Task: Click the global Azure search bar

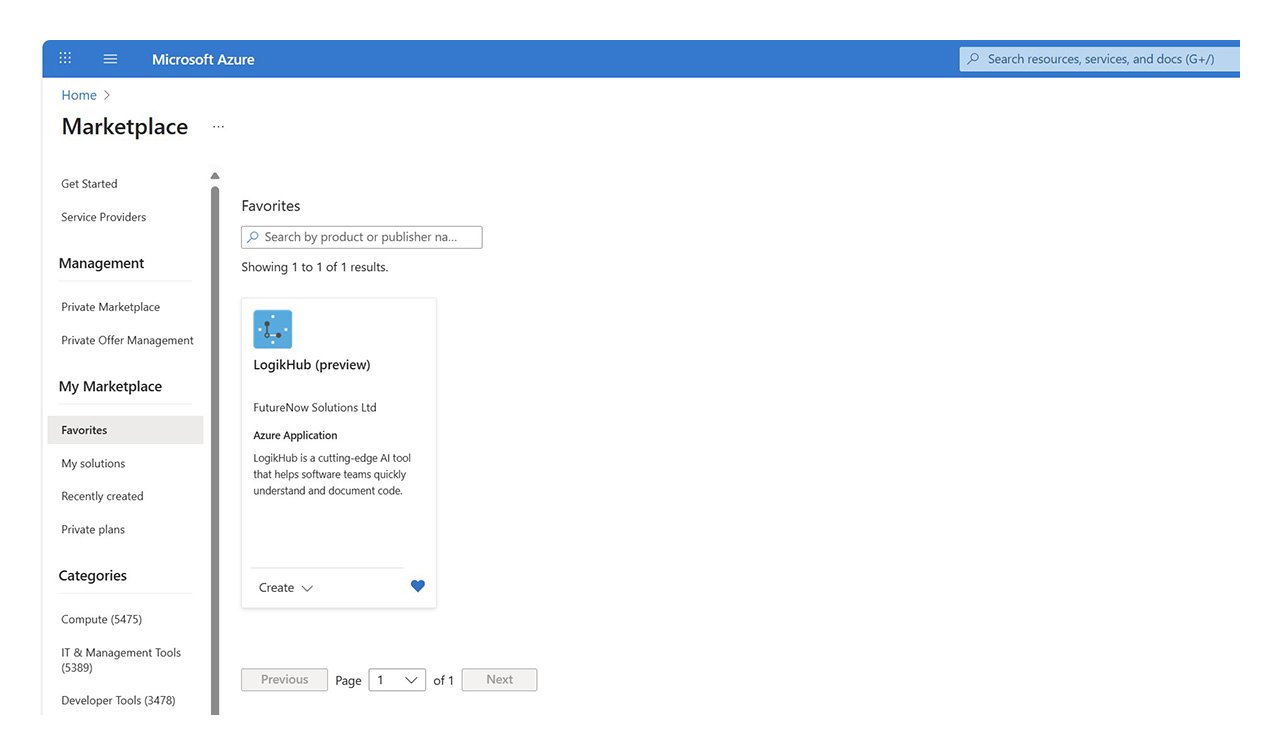Action: coord(1100,59)
